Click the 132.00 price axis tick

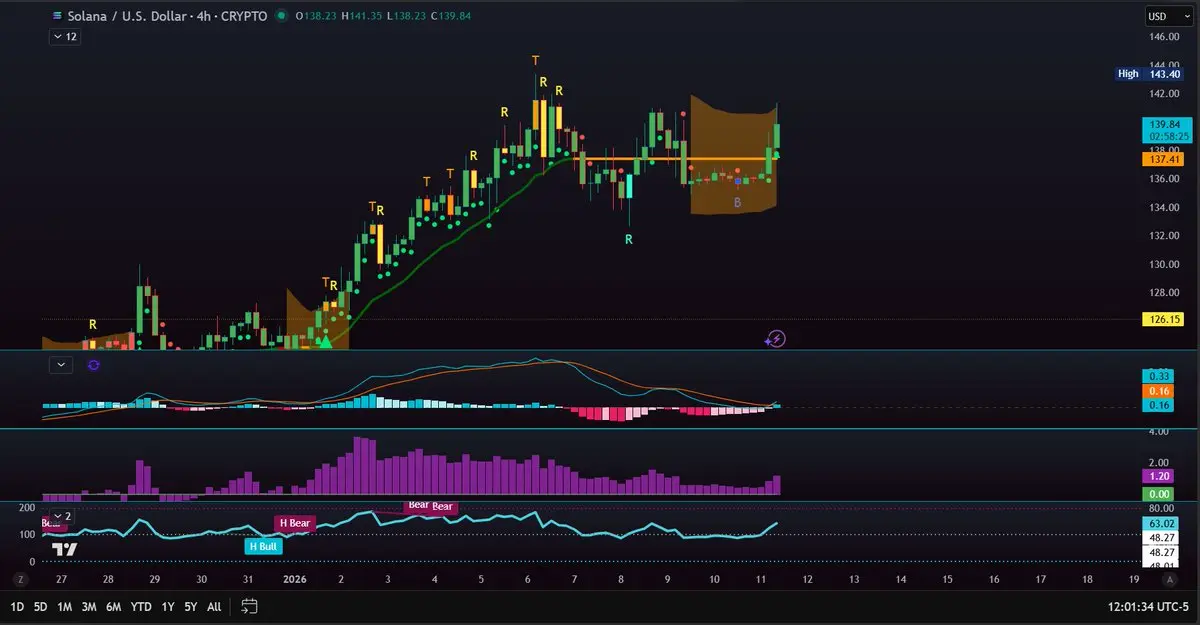point(1165,236)
